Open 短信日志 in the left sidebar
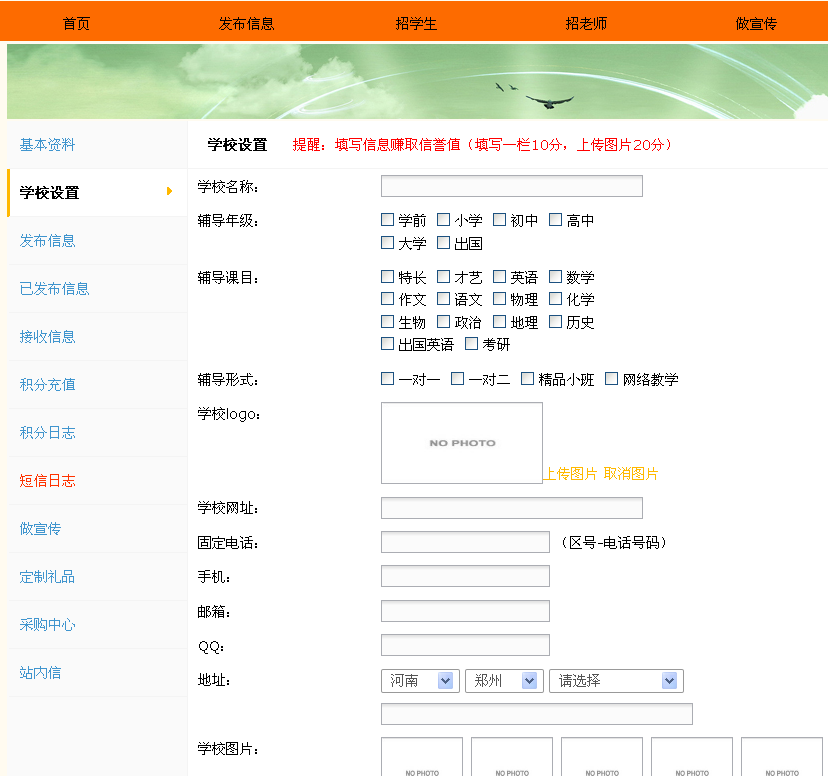The height and width of the screenshot is (776, 828). 48,481
